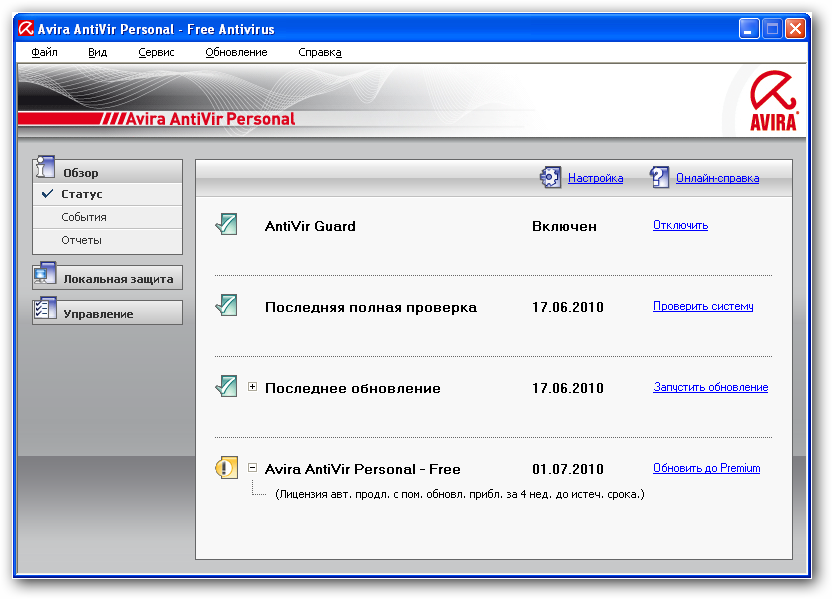Viewport: 832px width, 599px height.
Task: Open the Онлайн-справка link
Action: coord(717,178)
